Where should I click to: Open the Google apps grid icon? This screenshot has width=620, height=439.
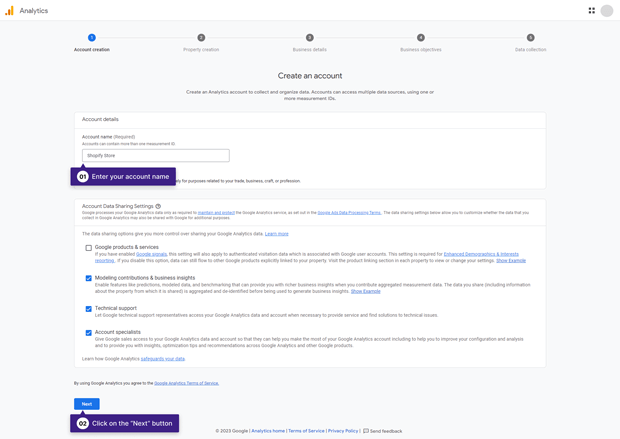591,11
